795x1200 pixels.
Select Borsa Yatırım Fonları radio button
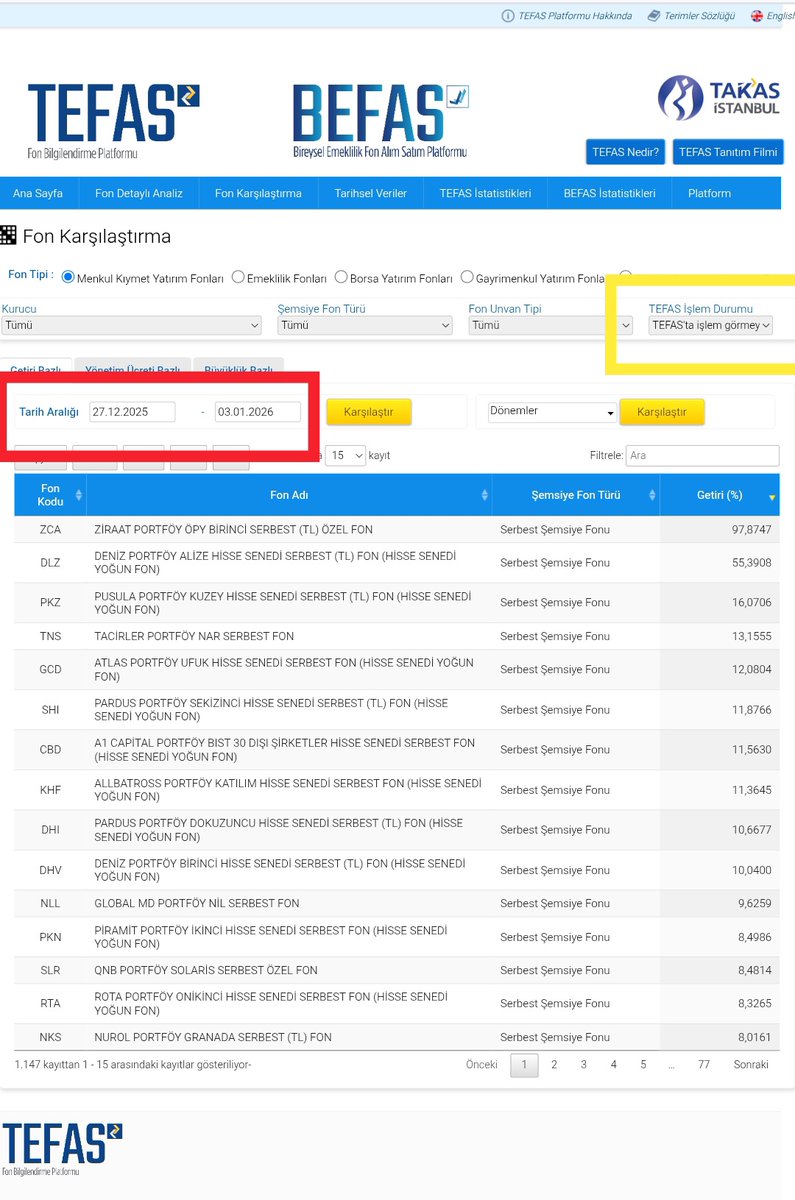pyautogui.click(x=341, y=277)
